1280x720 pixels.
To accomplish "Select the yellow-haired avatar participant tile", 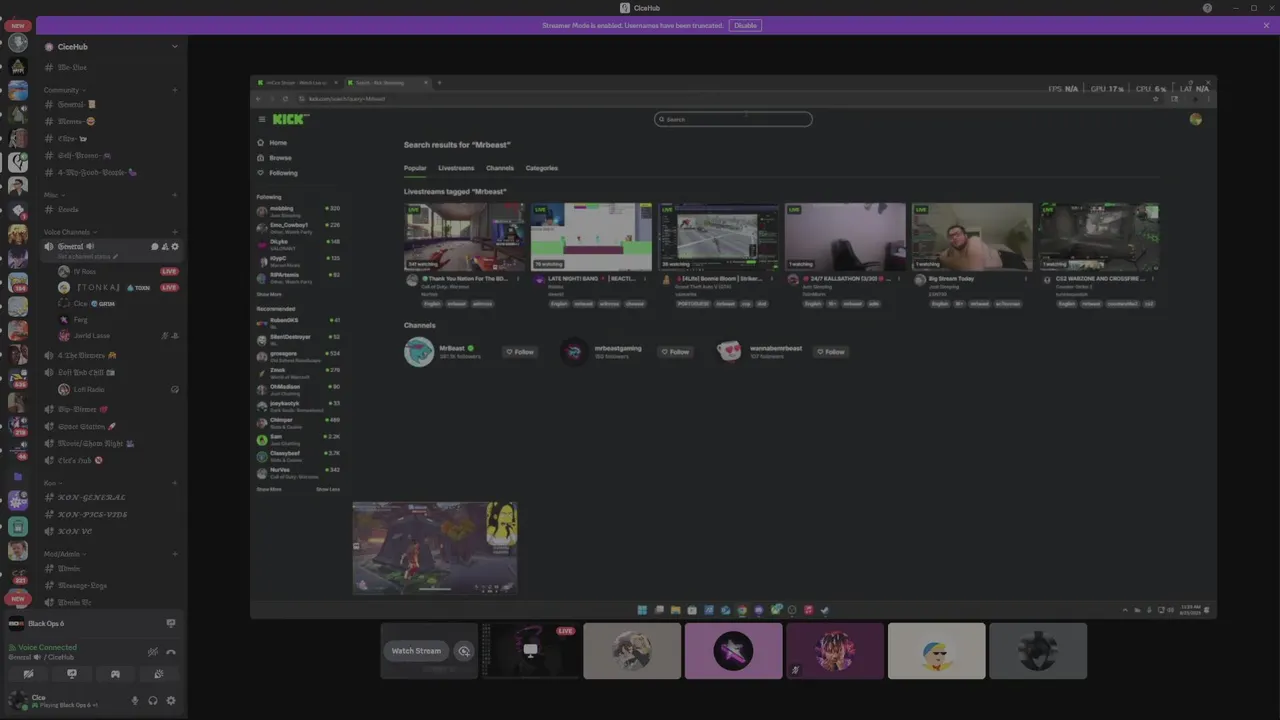I will click(936, 651).
